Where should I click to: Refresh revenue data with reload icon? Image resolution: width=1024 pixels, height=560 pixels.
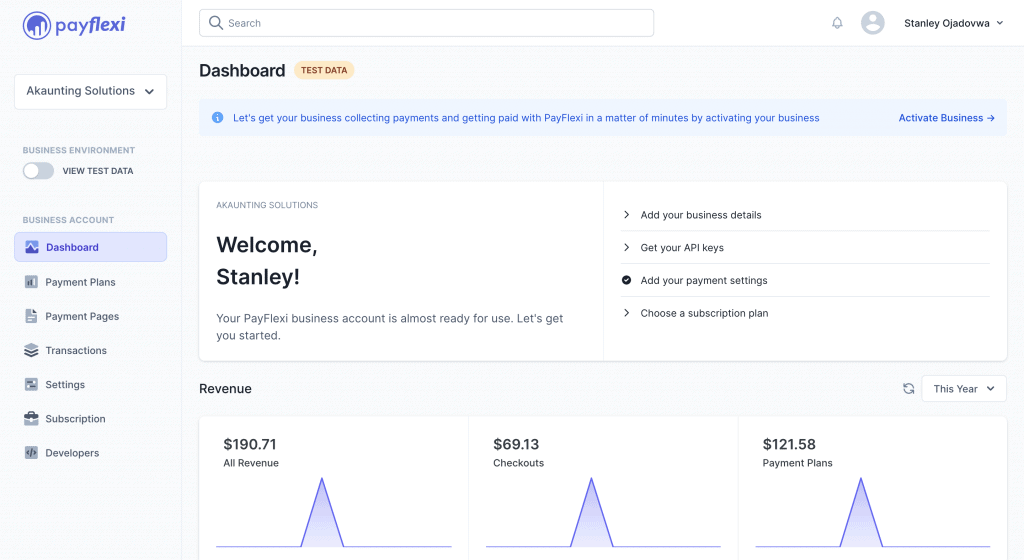coord(908,389)
